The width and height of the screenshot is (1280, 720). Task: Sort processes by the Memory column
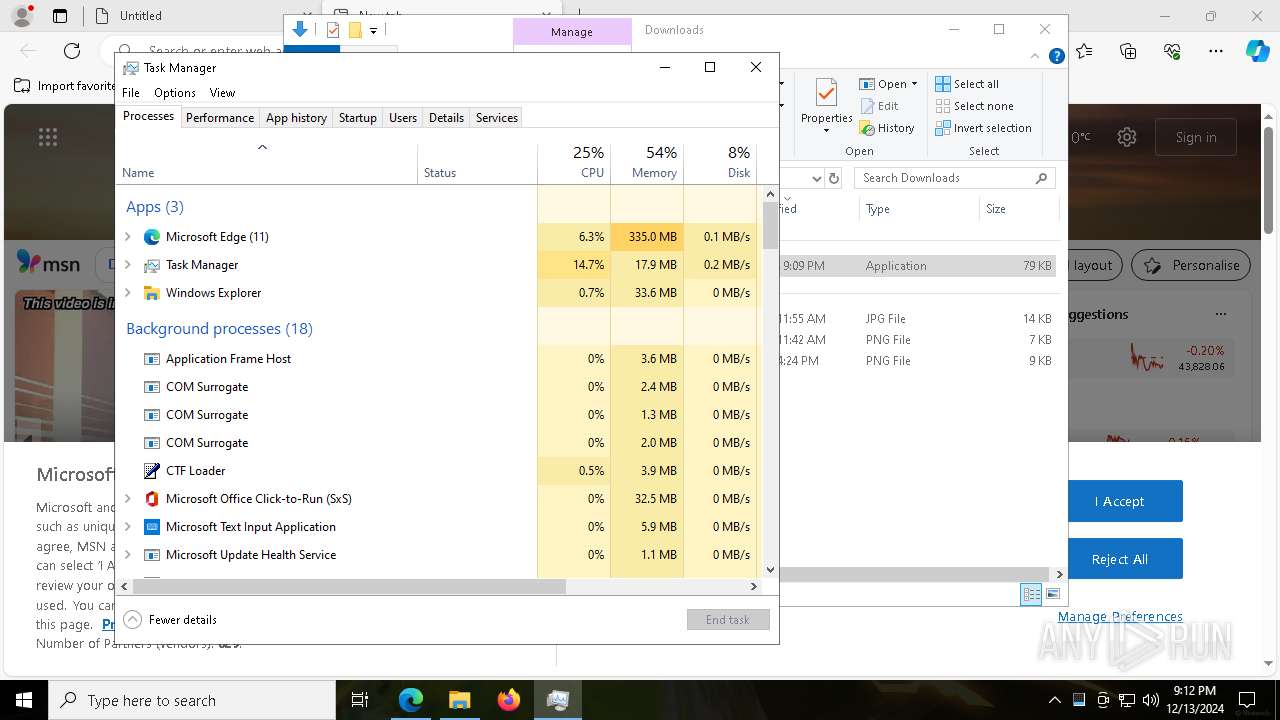647,163
